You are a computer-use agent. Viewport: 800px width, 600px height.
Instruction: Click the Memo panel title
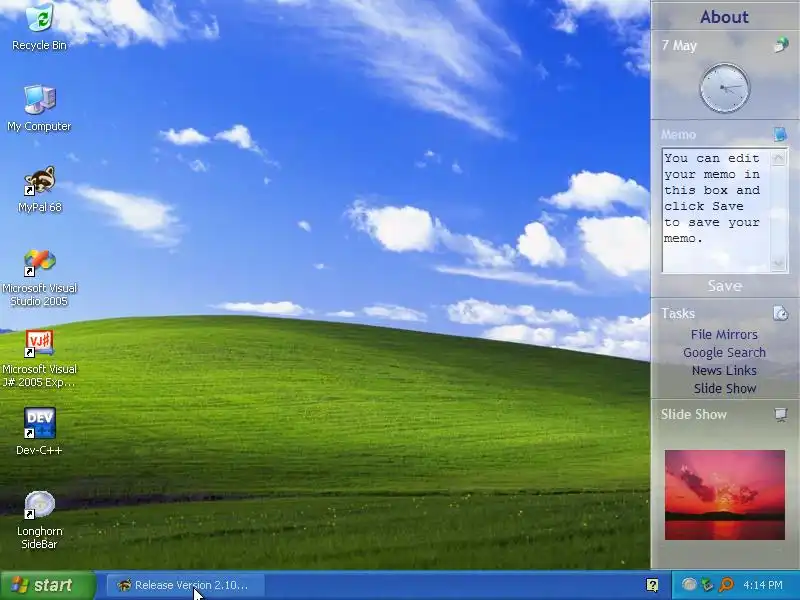click(678, 135)
